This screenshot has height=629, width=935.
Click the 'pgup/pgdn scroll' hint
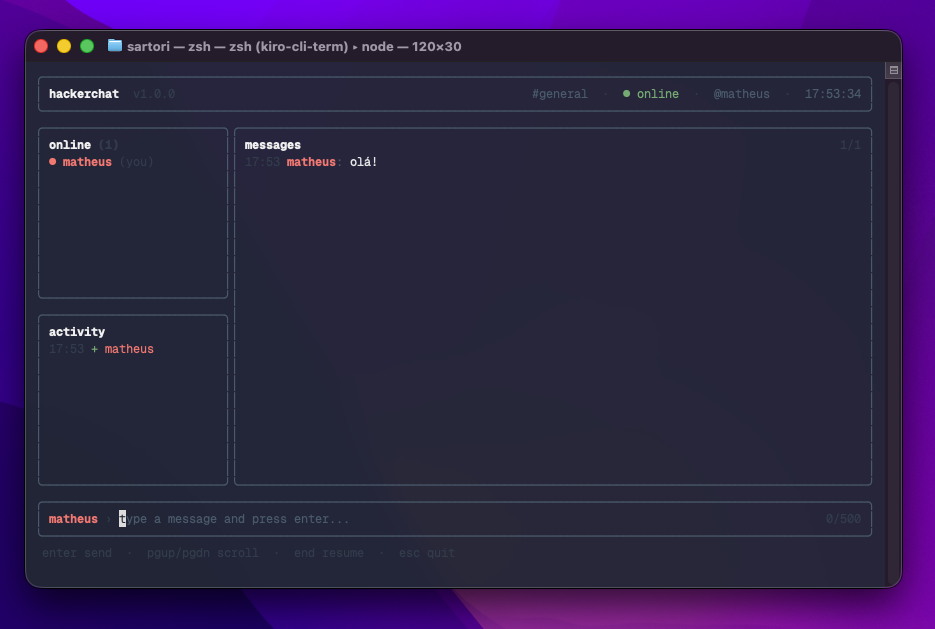203,553
